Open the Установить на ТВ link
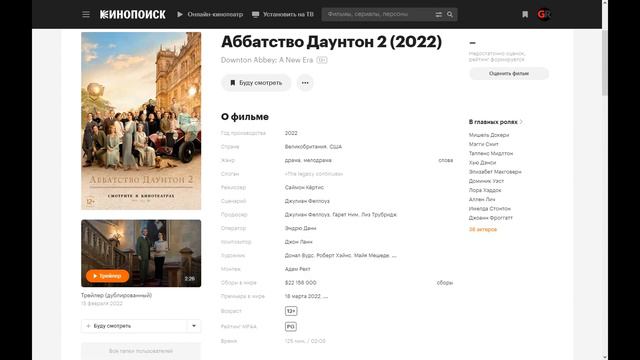This screenshot has height=360, width=640. 283,14
